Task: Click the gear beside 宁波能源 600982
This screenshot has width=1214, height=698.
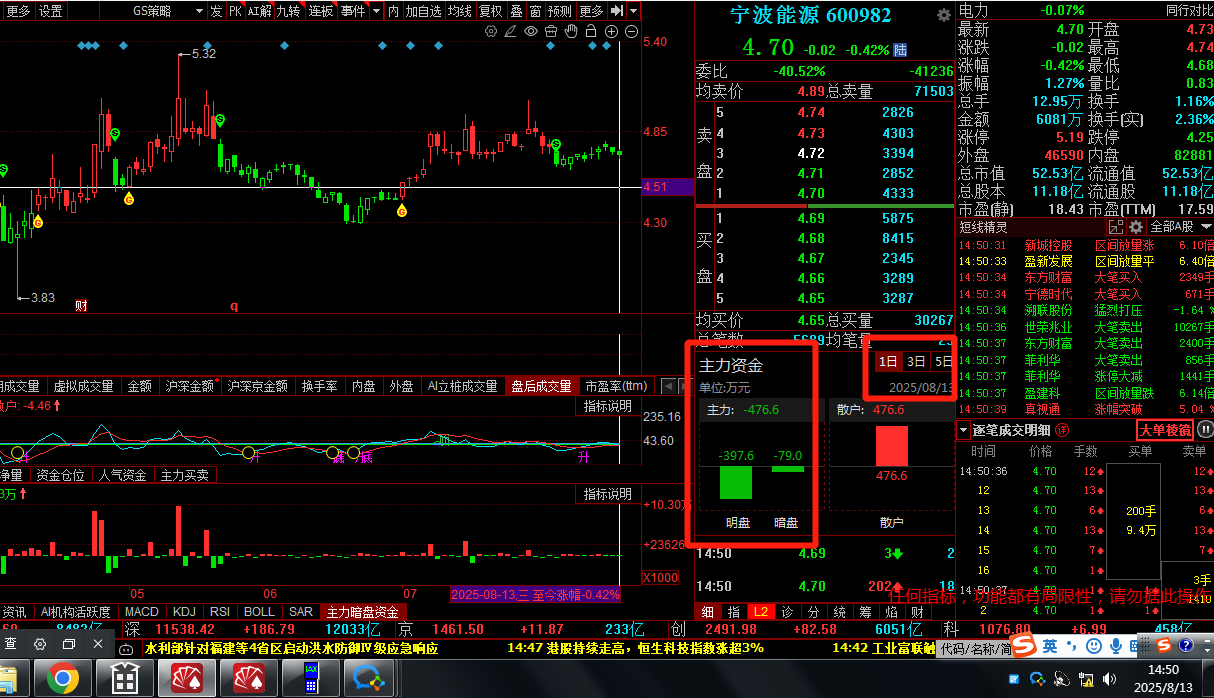Action: coord(943,15)
